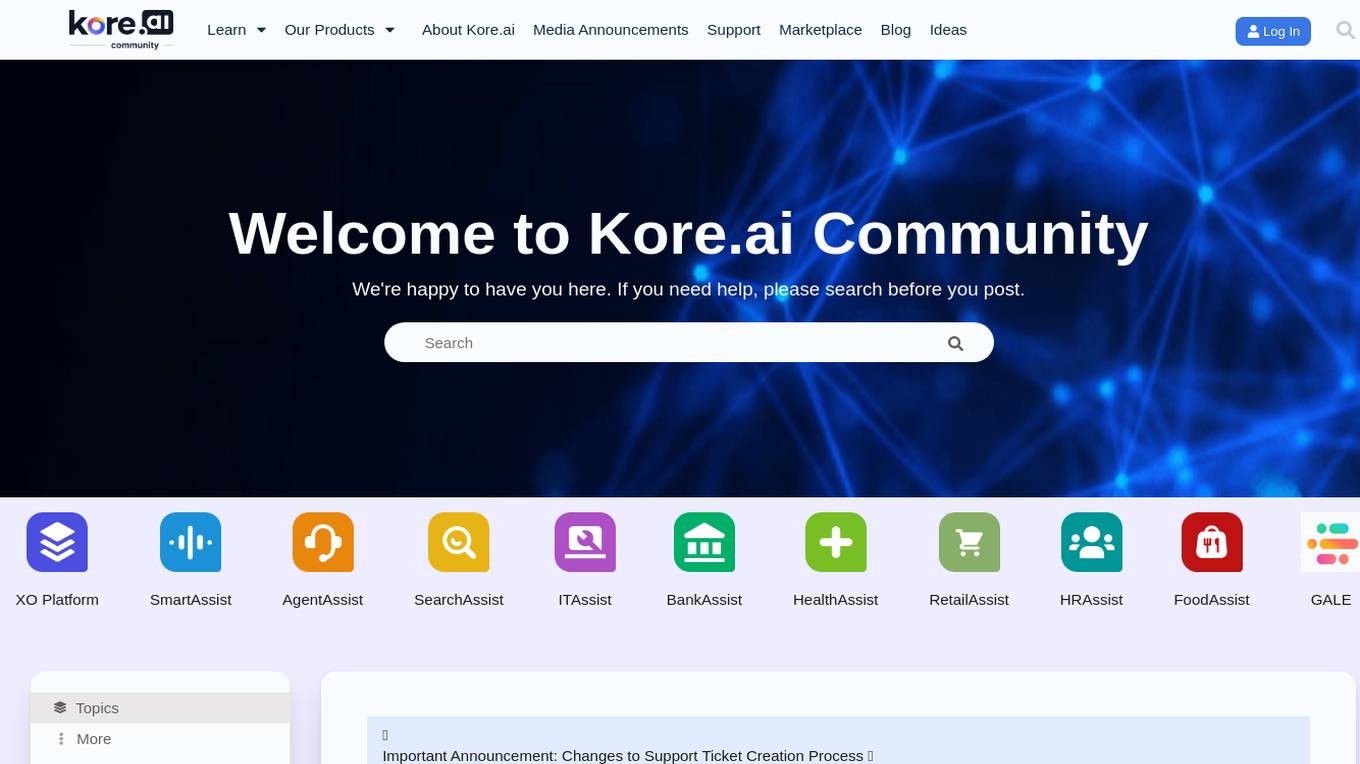This screenshot has width=1360, height=764.
Task: Open the GALE product icon
Action: click(1331, 542)
